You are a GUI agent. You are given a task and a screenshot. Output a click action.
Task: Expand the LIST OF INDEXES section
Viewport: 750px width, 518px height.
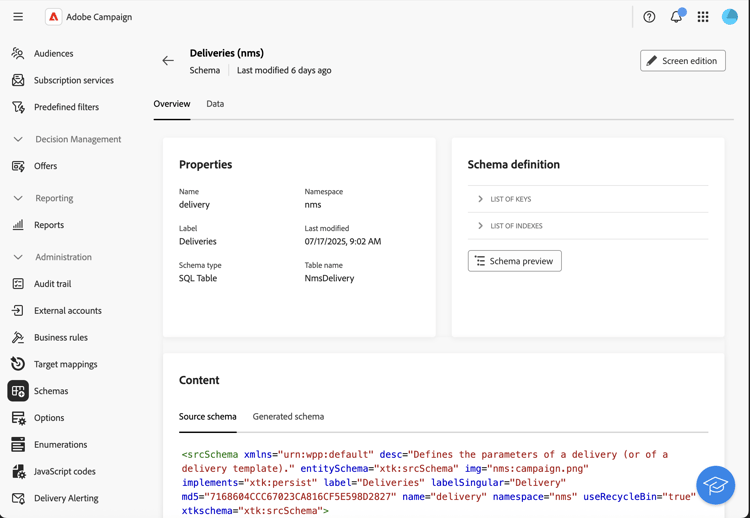click(x=588, y=226)
